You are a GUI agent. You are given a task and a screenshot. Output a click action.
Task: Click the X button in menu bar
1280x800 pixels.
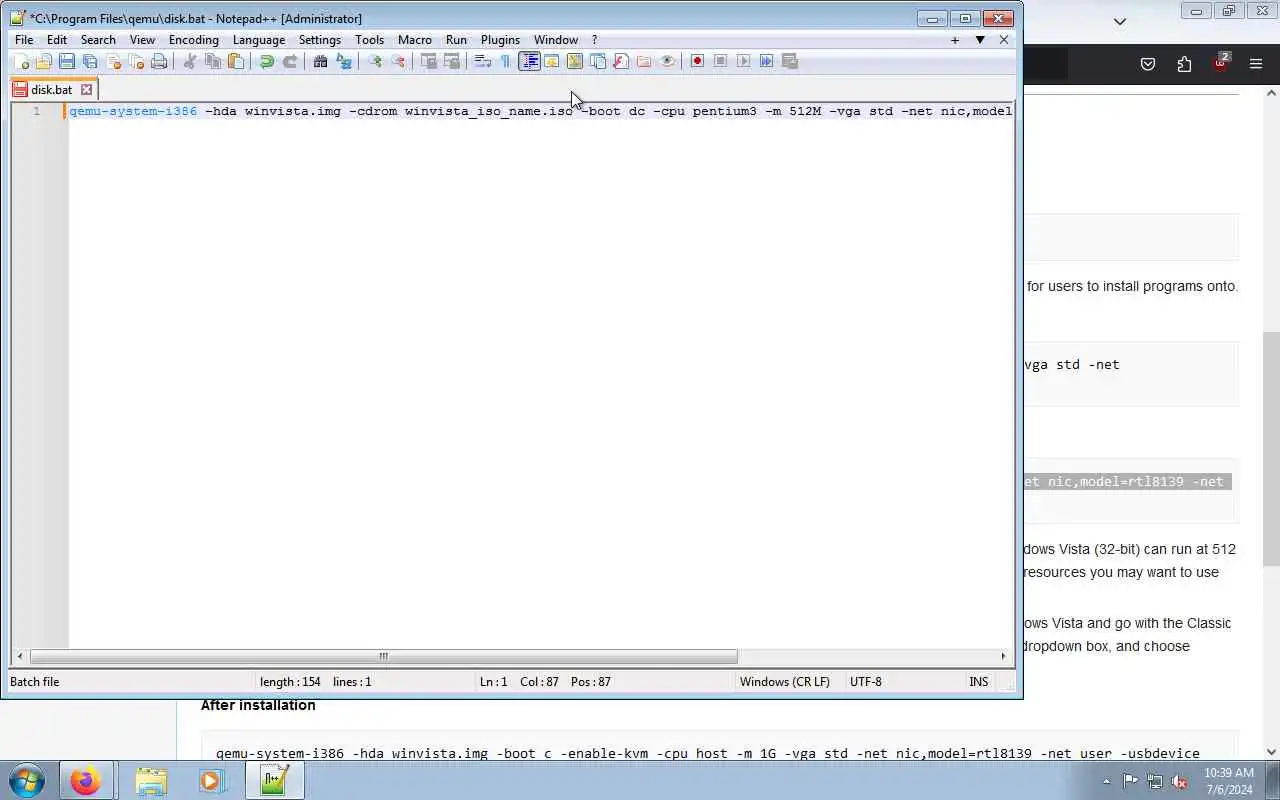pyautogui.click(x=1004, y=40)
